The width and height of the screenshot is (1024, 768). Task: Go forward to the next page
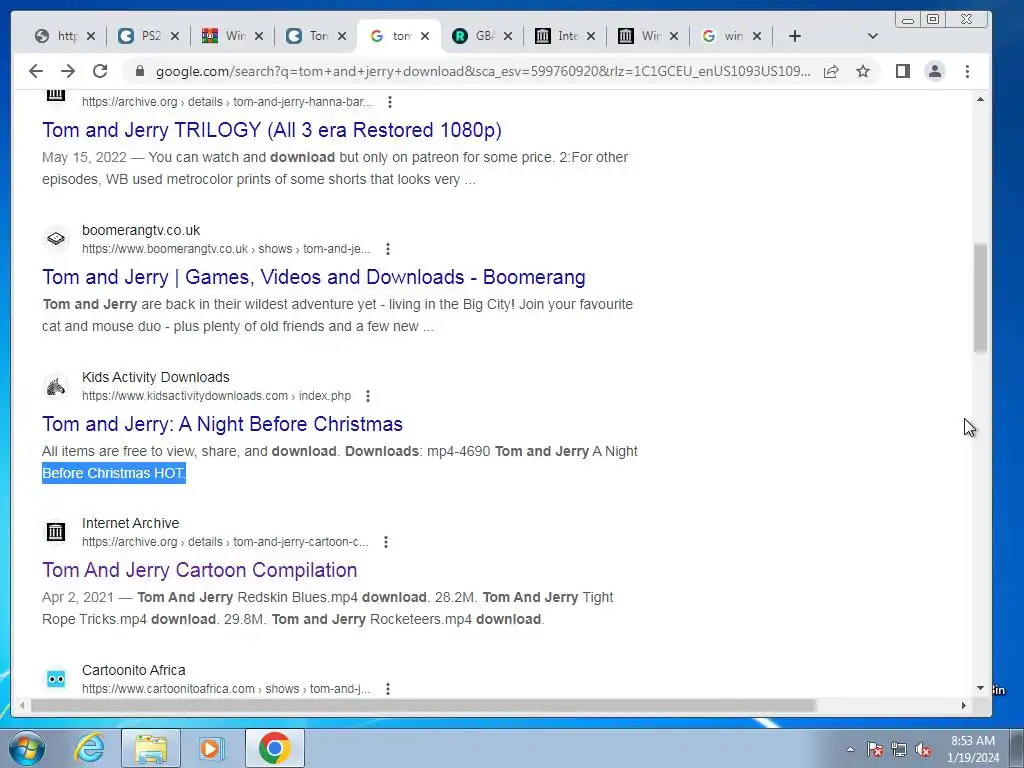pyautogui.click(x=68, y=71)
